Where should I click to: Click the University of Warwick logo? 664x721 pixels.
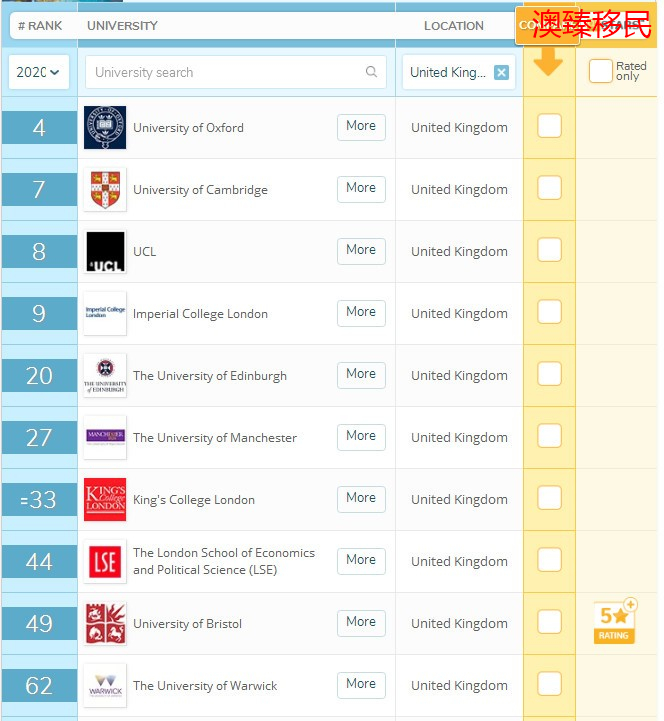[105, 686]
